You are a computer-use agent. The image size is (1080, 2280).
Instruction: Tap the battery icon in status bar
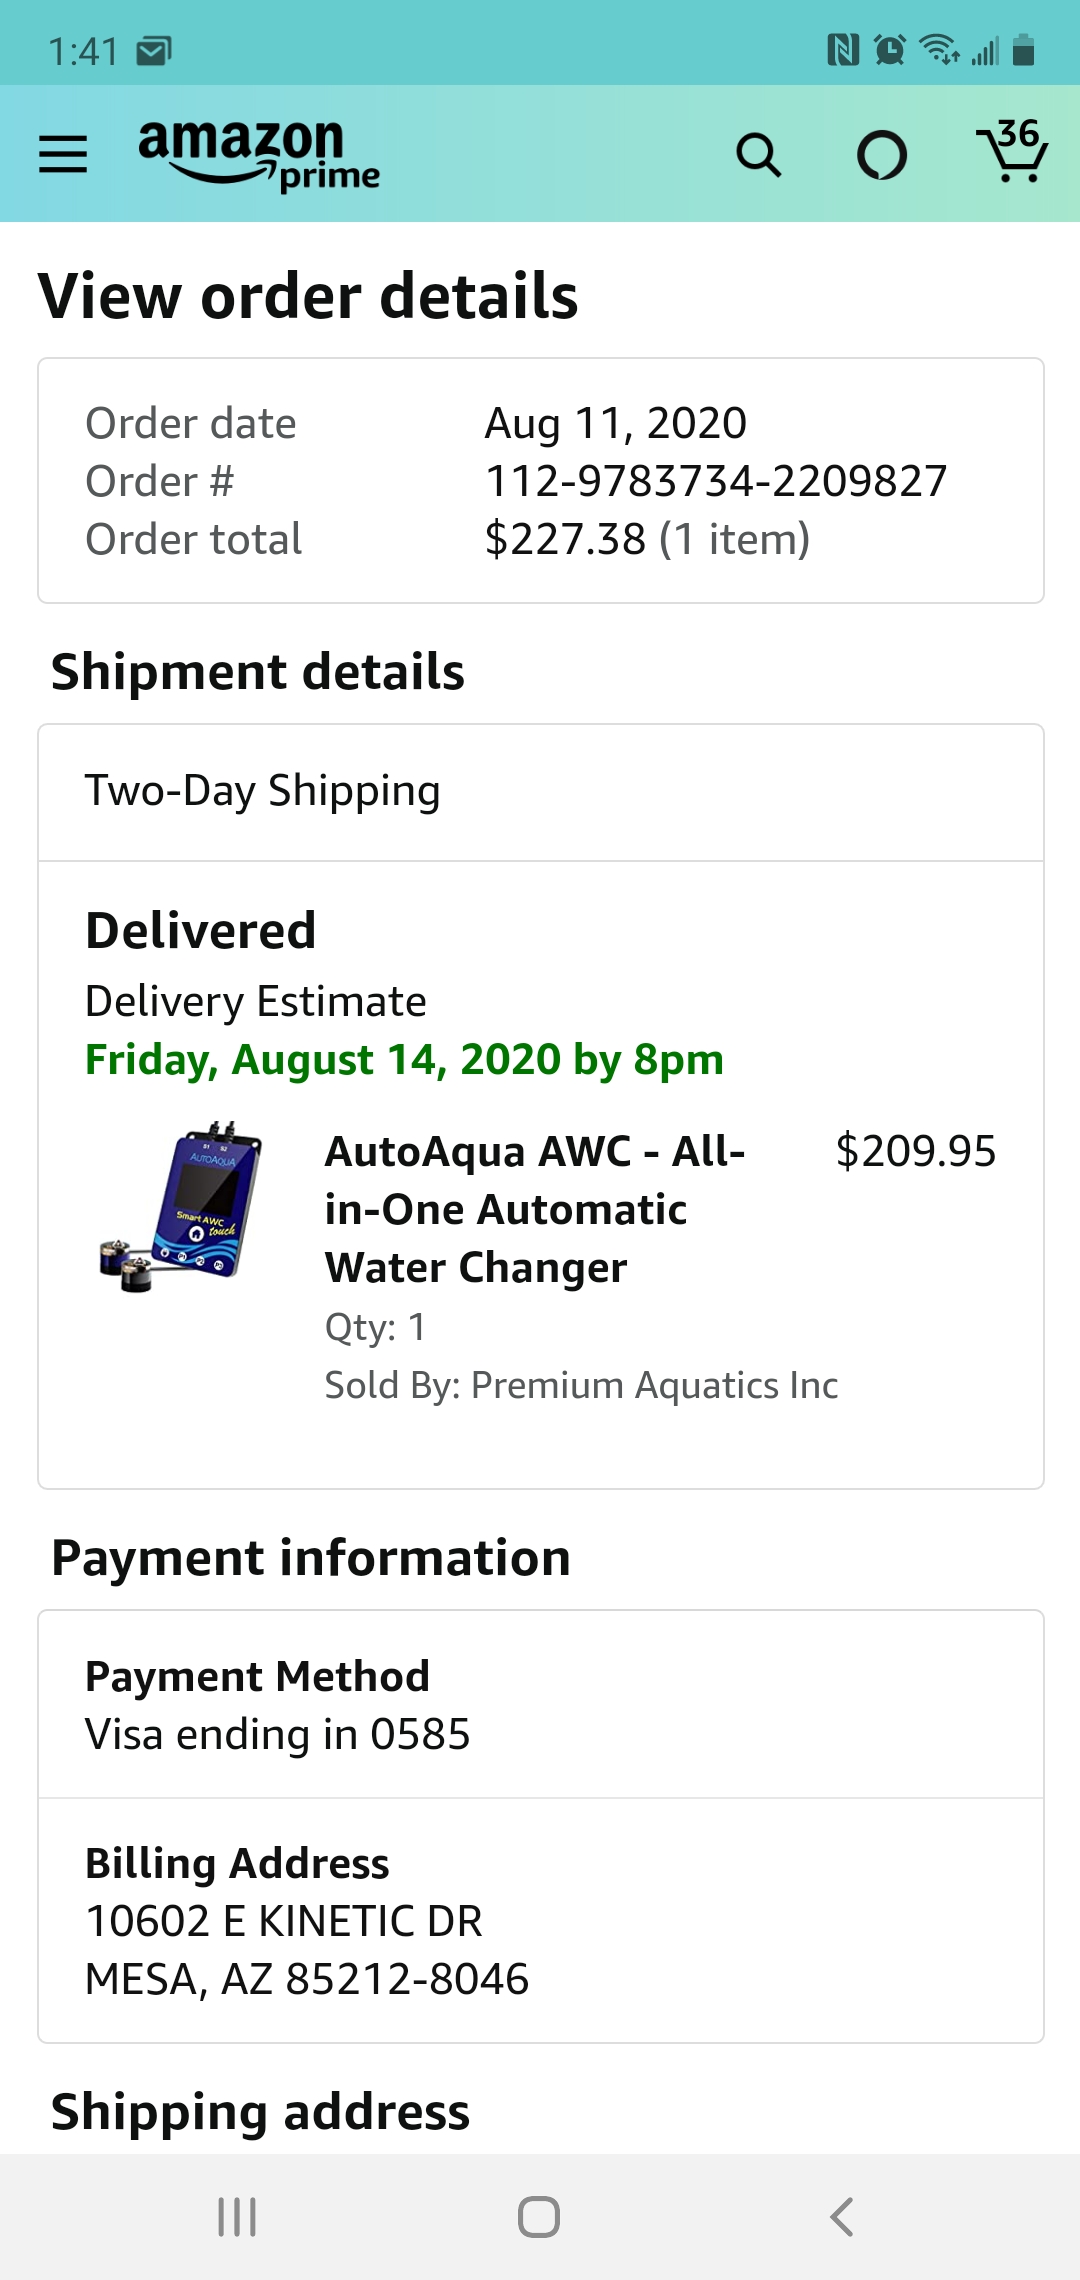tap(1023, 49)
